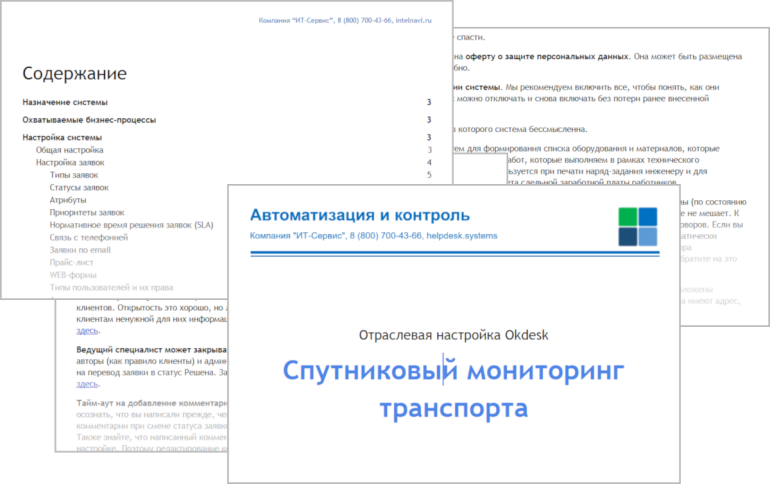Screen dimensions: 770x484
Task: Open the intelnavi.ru header link on contents page
Action: [x=413, y=21]
